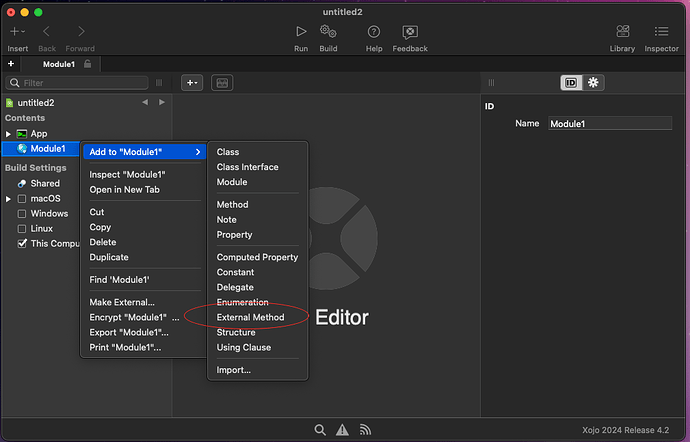
Task: Select the Module1 tab
Action: (x=60, y=64)
